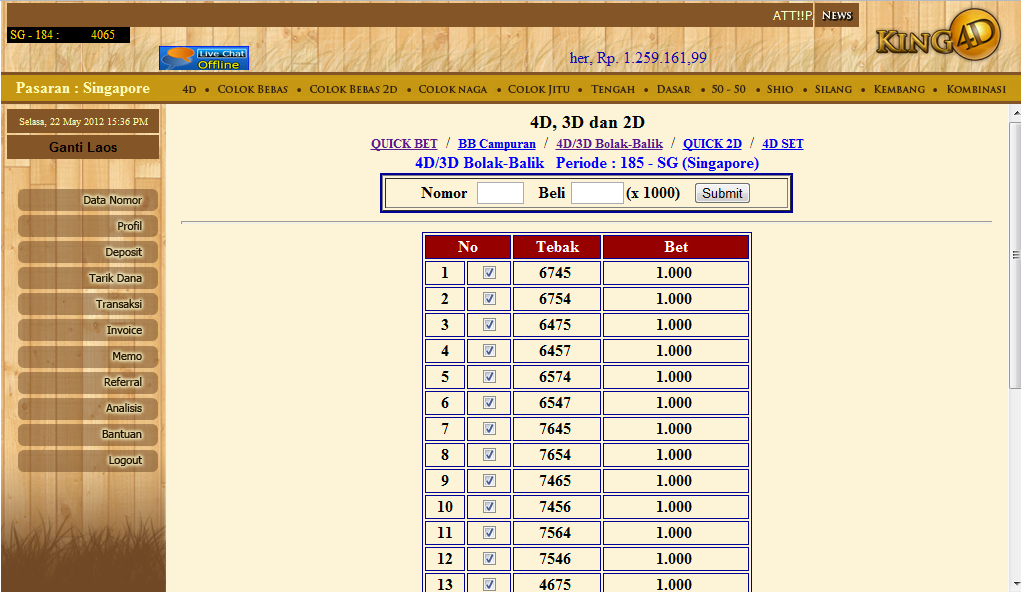Image resolution: width=1021 pixels, height=592 pixels.
Task: Click the KING4D logo
Action: pos(935,34)
